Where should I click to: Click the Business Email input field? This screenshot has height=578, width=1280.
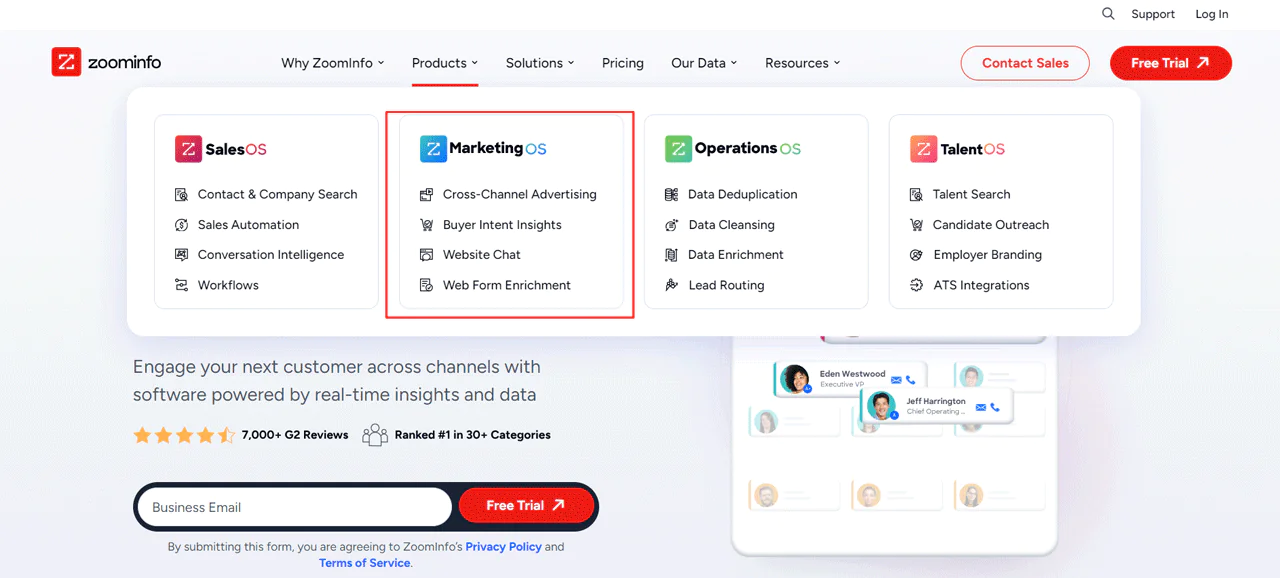point(290,507)
